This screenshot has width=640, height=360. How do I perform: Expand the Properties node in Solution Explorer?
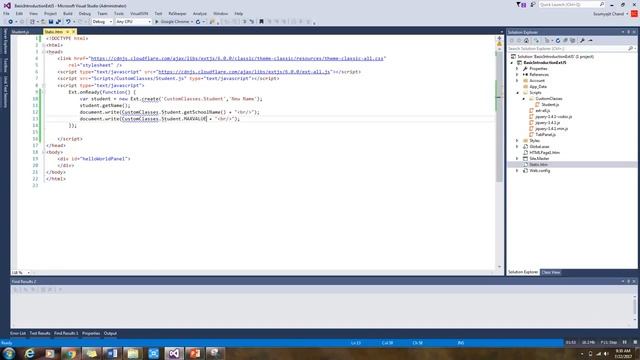coord(517,69)
